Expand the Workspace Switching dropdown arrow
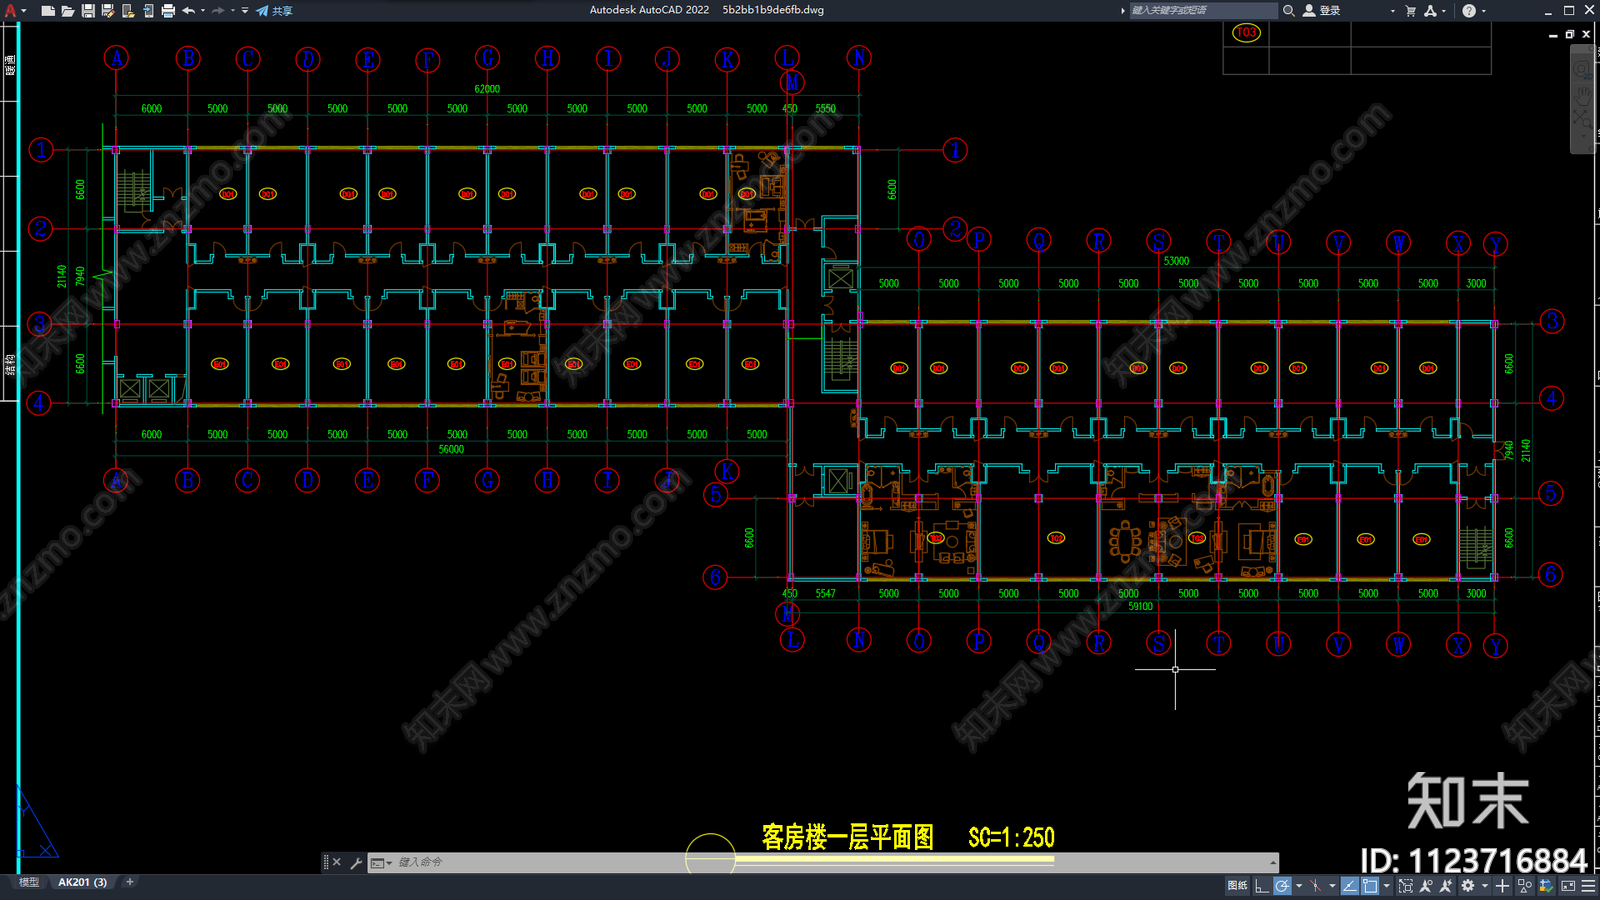 [1485, 886]
